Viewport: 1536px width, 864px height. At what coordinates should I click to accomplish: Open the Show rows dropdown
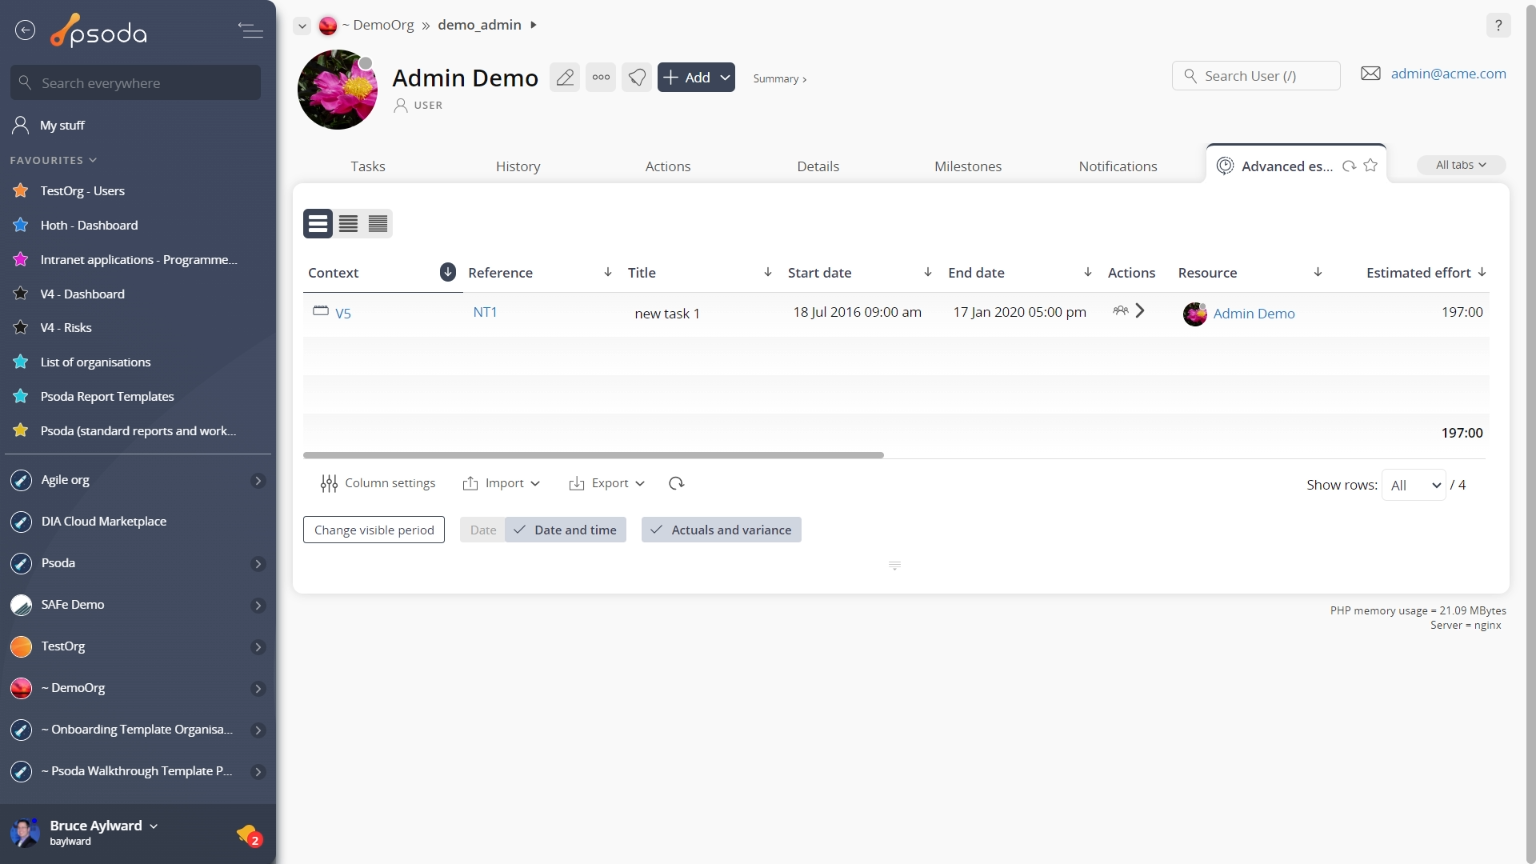(1414, 485)
